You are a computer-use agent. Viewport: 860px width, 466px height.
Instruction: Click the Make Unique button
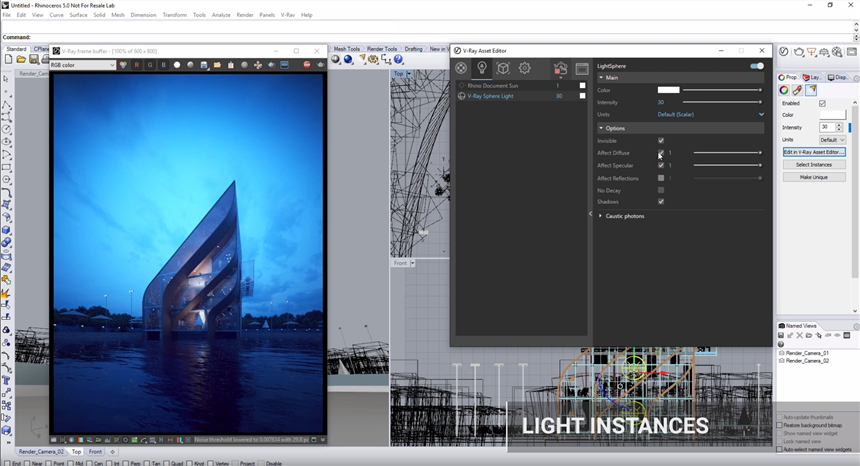pyautogui.click(x=813, y=177)
